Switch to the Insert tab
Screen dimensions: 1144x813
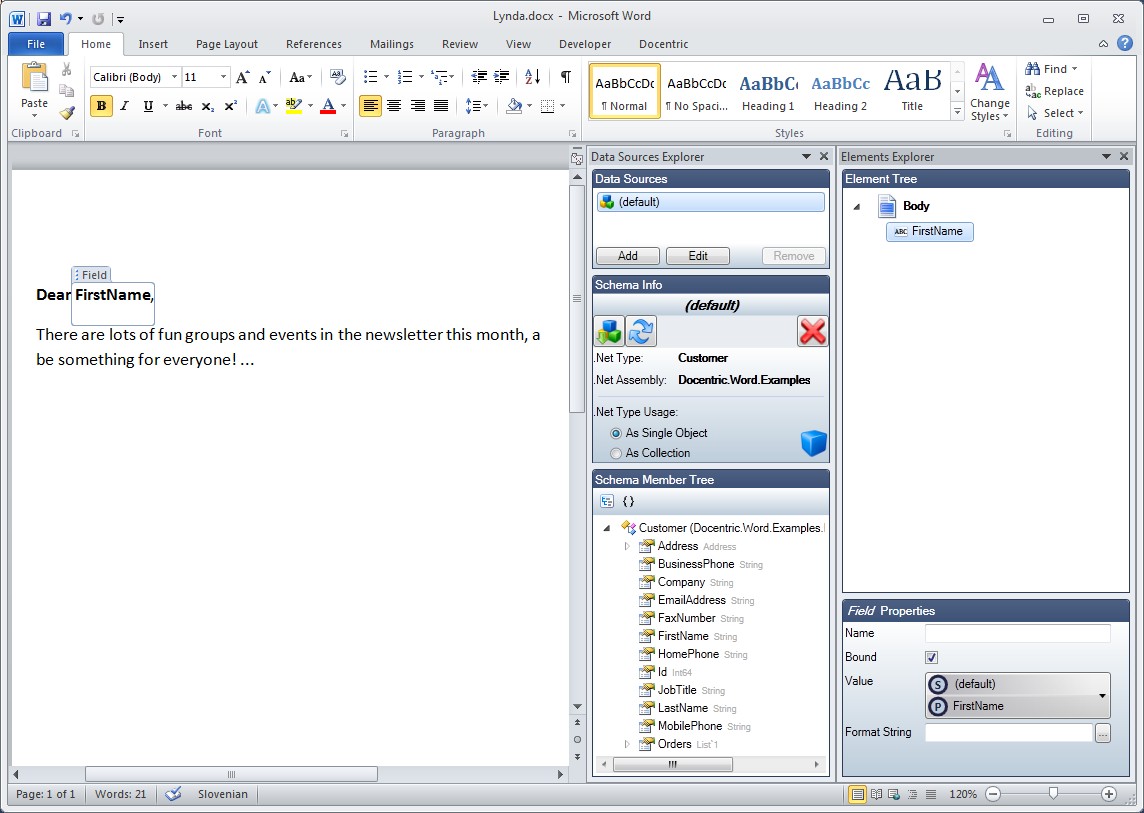coord(153,44)
